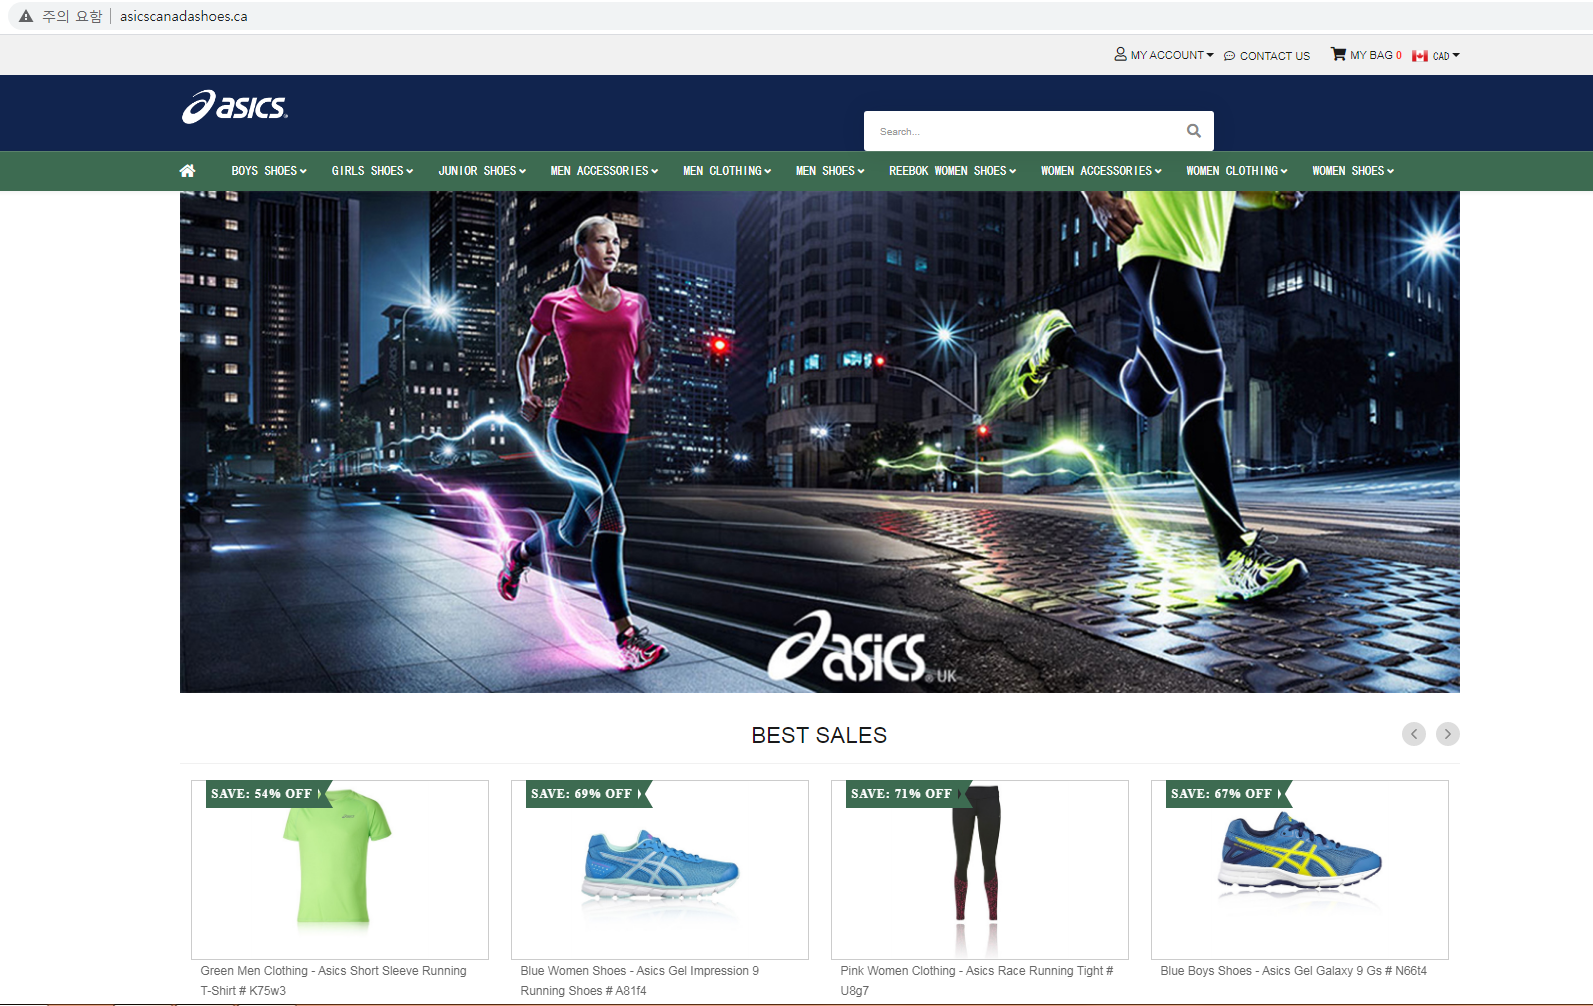The height and width of the screenshot is (1006, 1593).
Task: Click the SAVE: 69% OFF badge
Action: pos(587,794)
